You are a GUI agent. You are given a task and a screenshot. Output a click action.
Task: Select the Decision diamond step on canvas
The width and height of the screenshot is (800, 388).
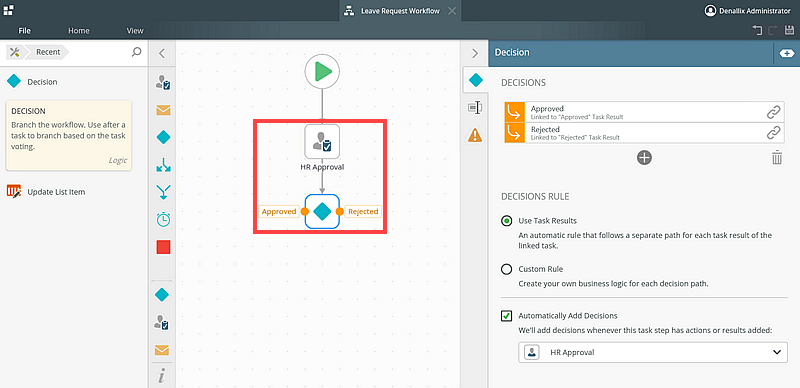pos(322,211)
